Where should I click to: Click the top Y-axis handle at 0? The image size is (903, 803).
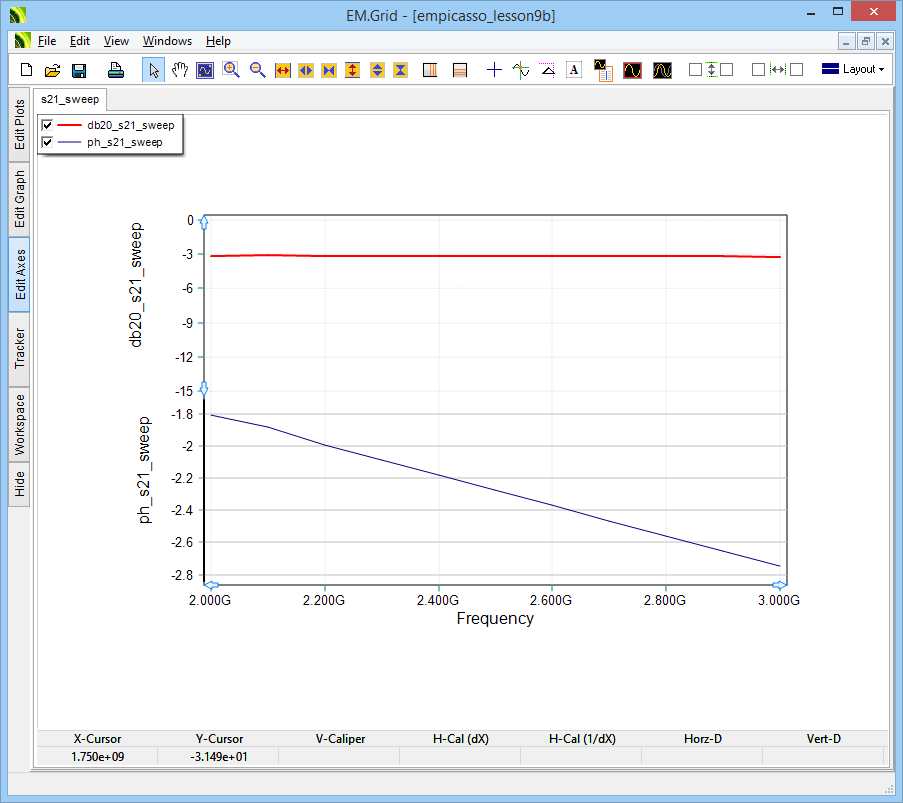click(x=204, y=221)
